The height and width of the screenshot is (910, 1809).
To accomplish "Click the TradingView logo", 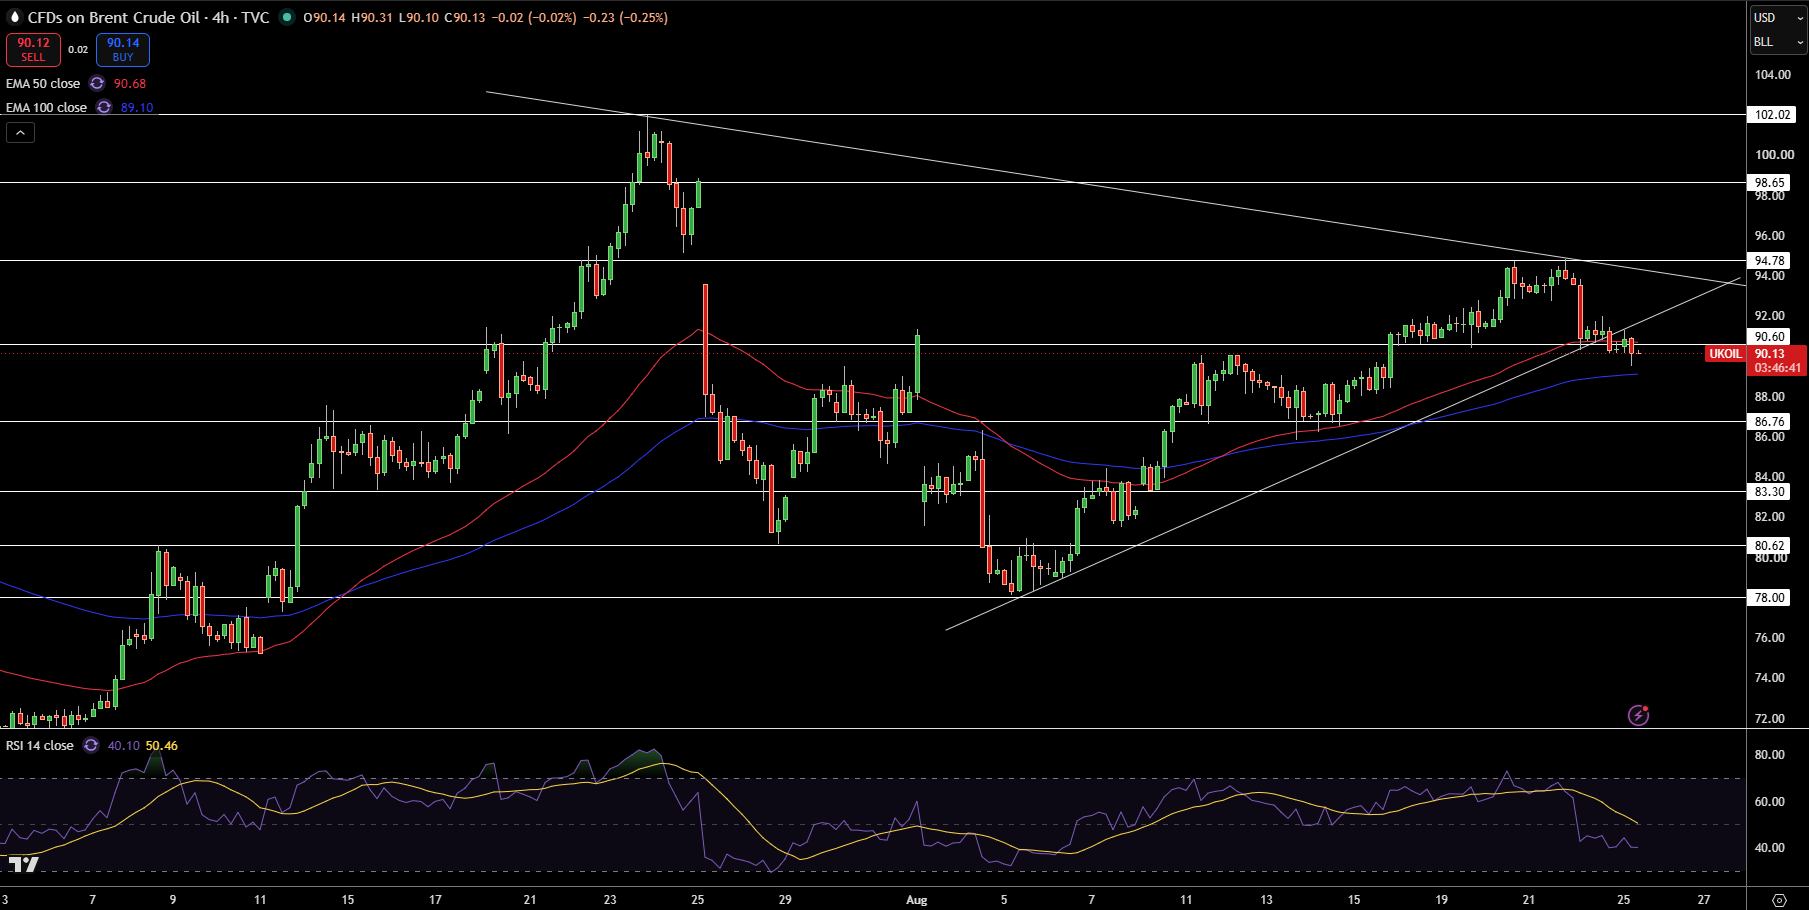I will point(24,865).
